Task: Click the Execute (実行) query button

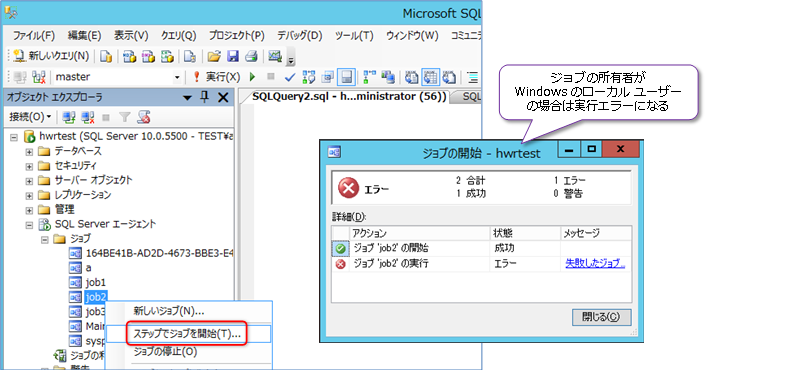Action: [217, 77]
